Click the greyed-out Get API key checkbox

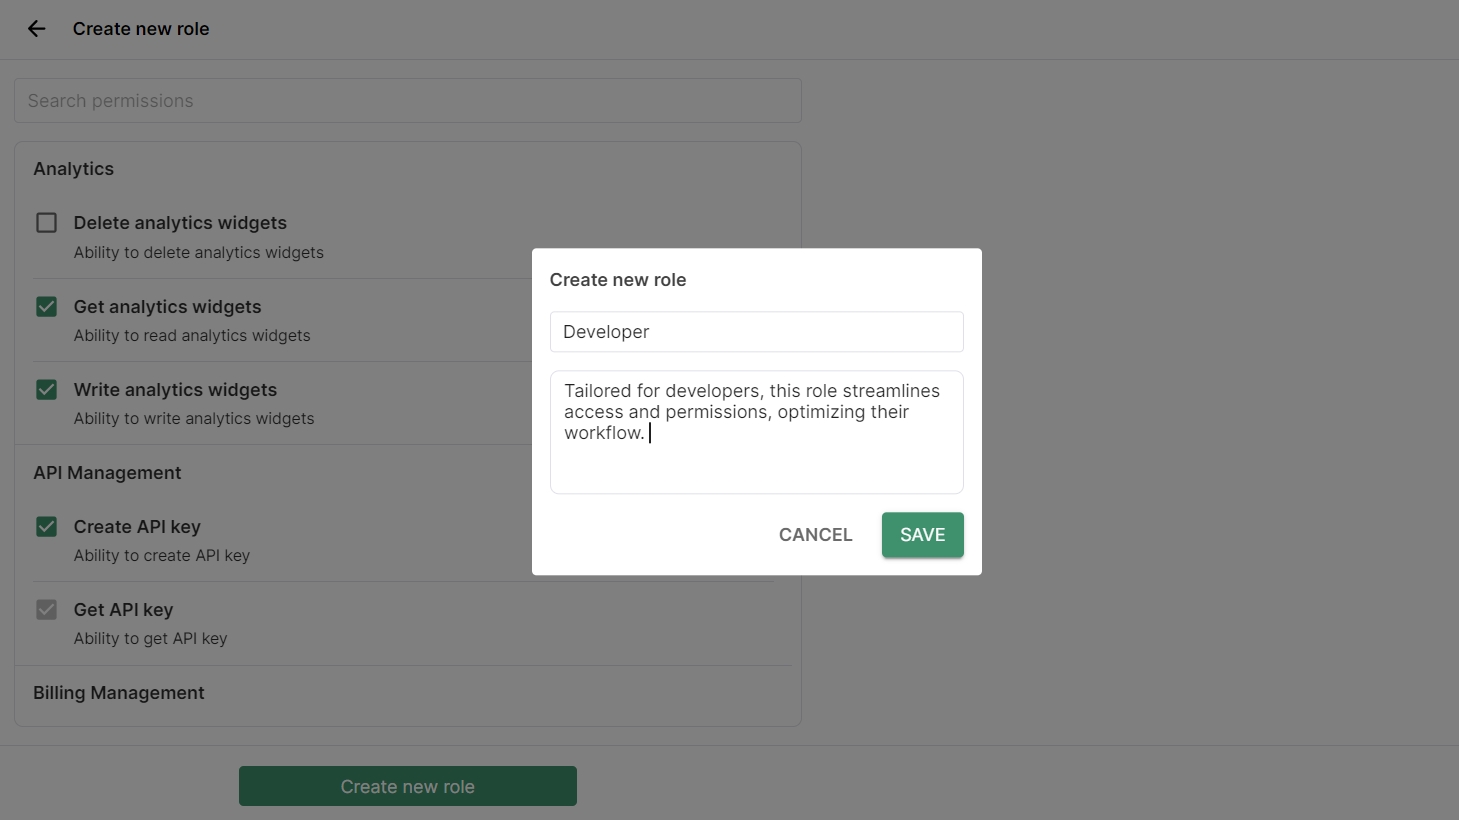click(x=47, y=610)
